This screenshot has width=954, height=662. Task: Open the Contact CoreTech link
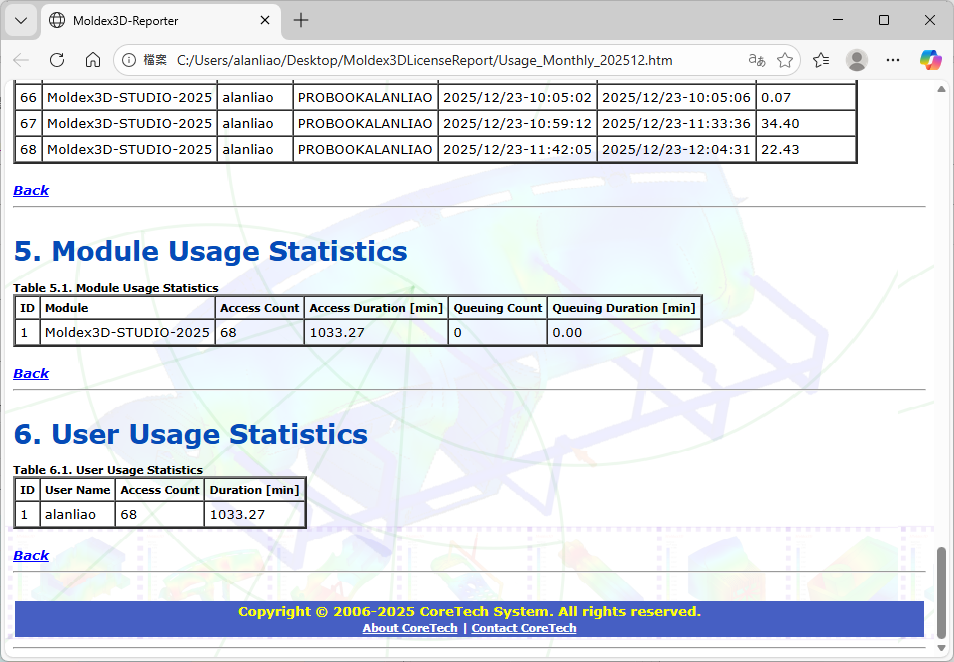[524, 628]
